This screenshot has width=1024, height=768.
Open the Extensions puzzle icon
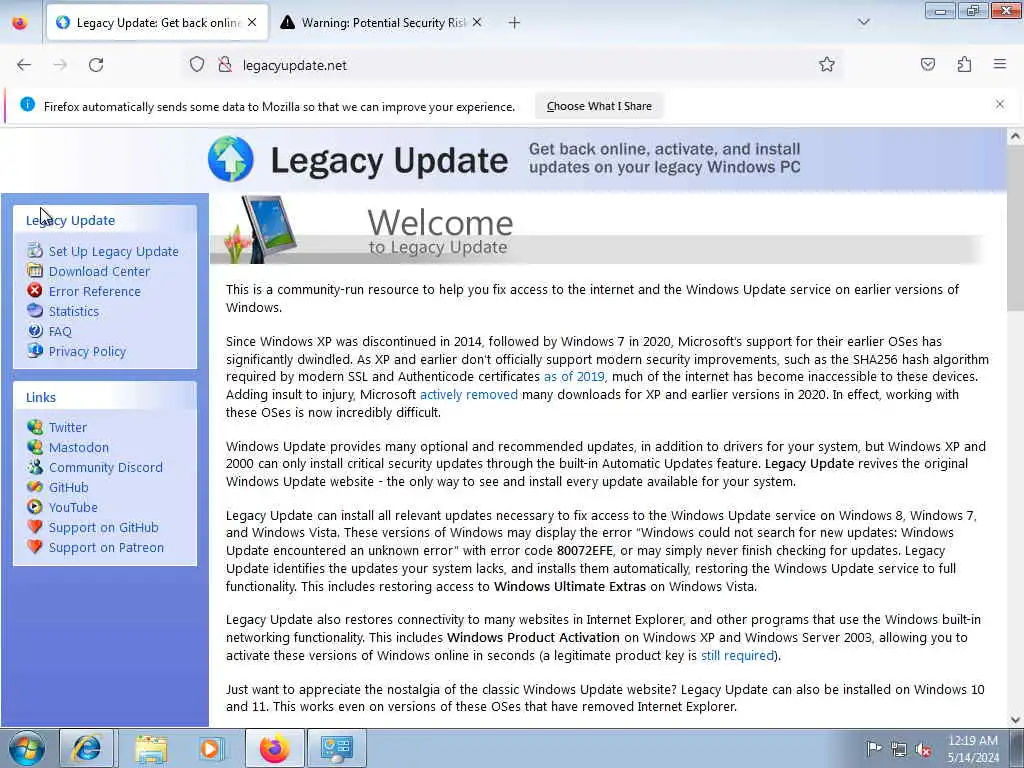coord(964,64)
